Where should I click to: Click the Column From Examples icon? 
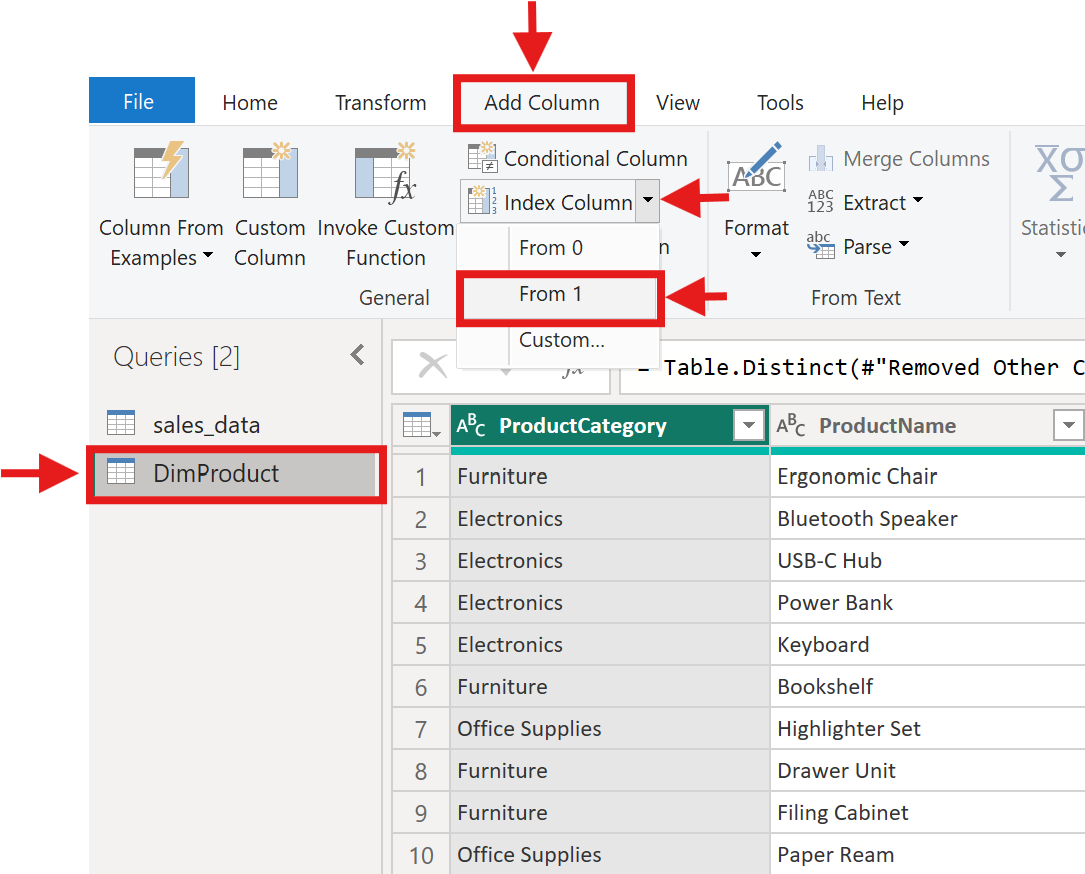161,170
